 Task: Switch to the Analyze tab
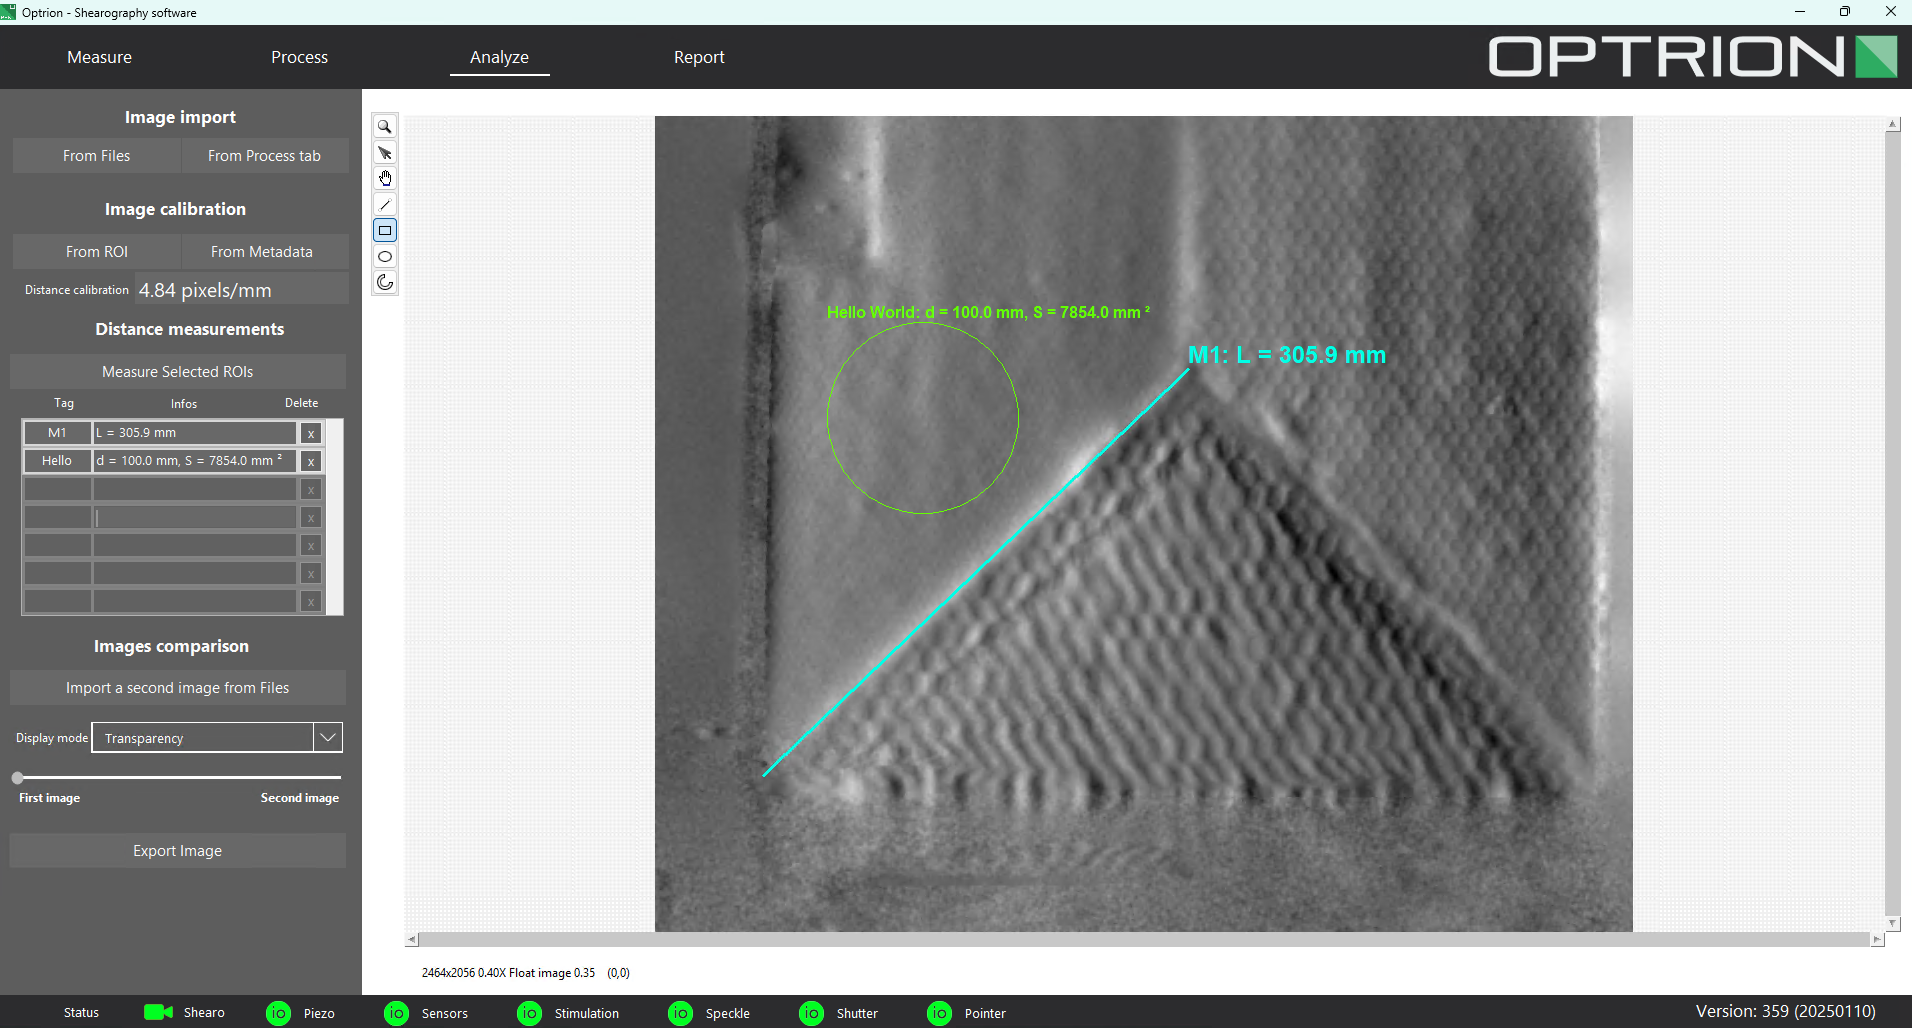point(499,57)
